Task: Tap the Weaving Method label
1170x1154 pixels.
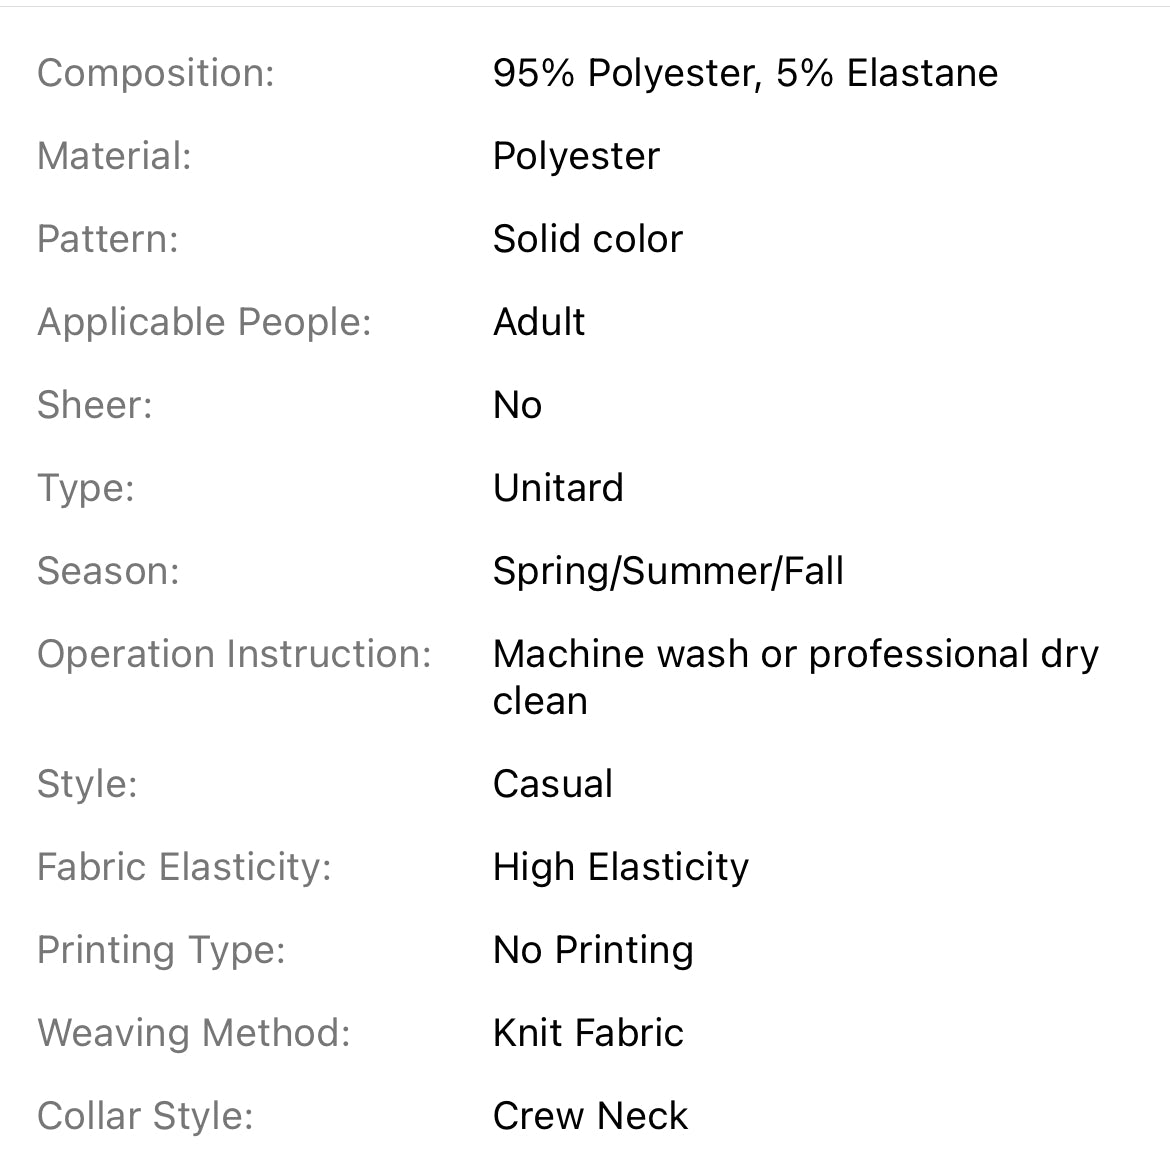Action: tap(194, 1033)
